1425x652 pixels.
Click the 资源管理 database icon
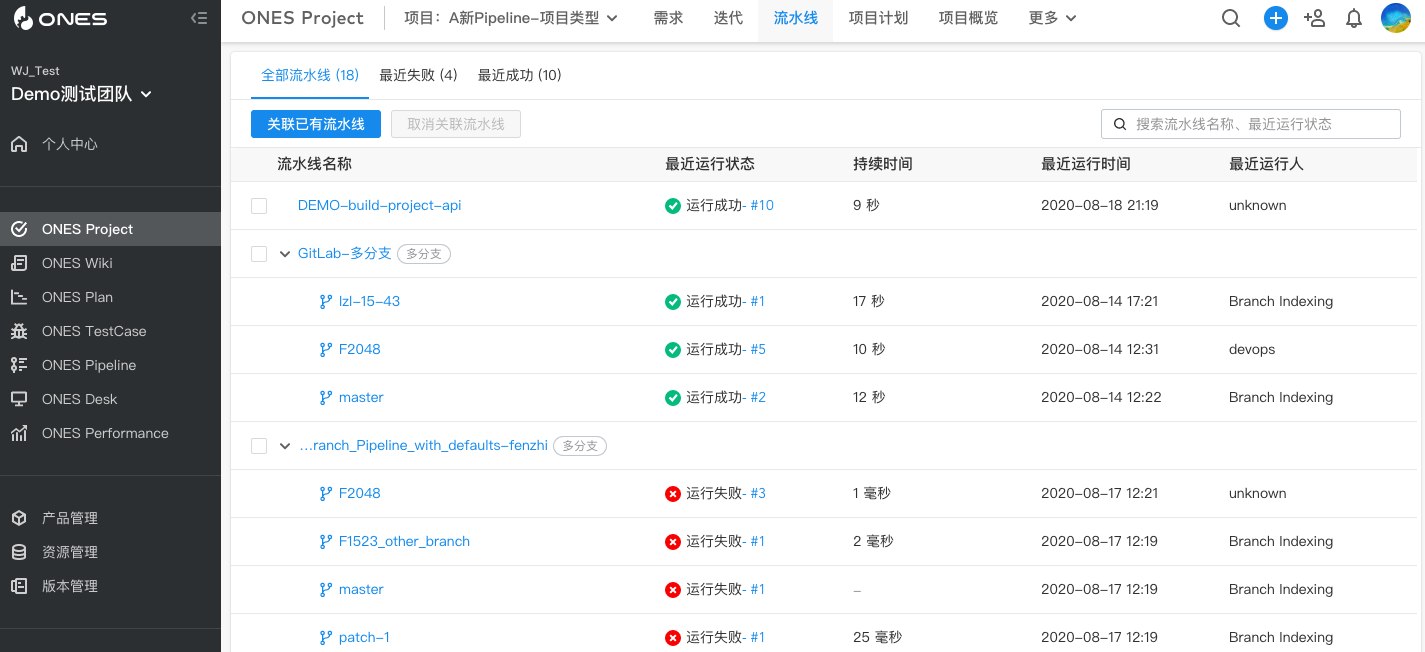pyautogui.click(x=19, y=552)
